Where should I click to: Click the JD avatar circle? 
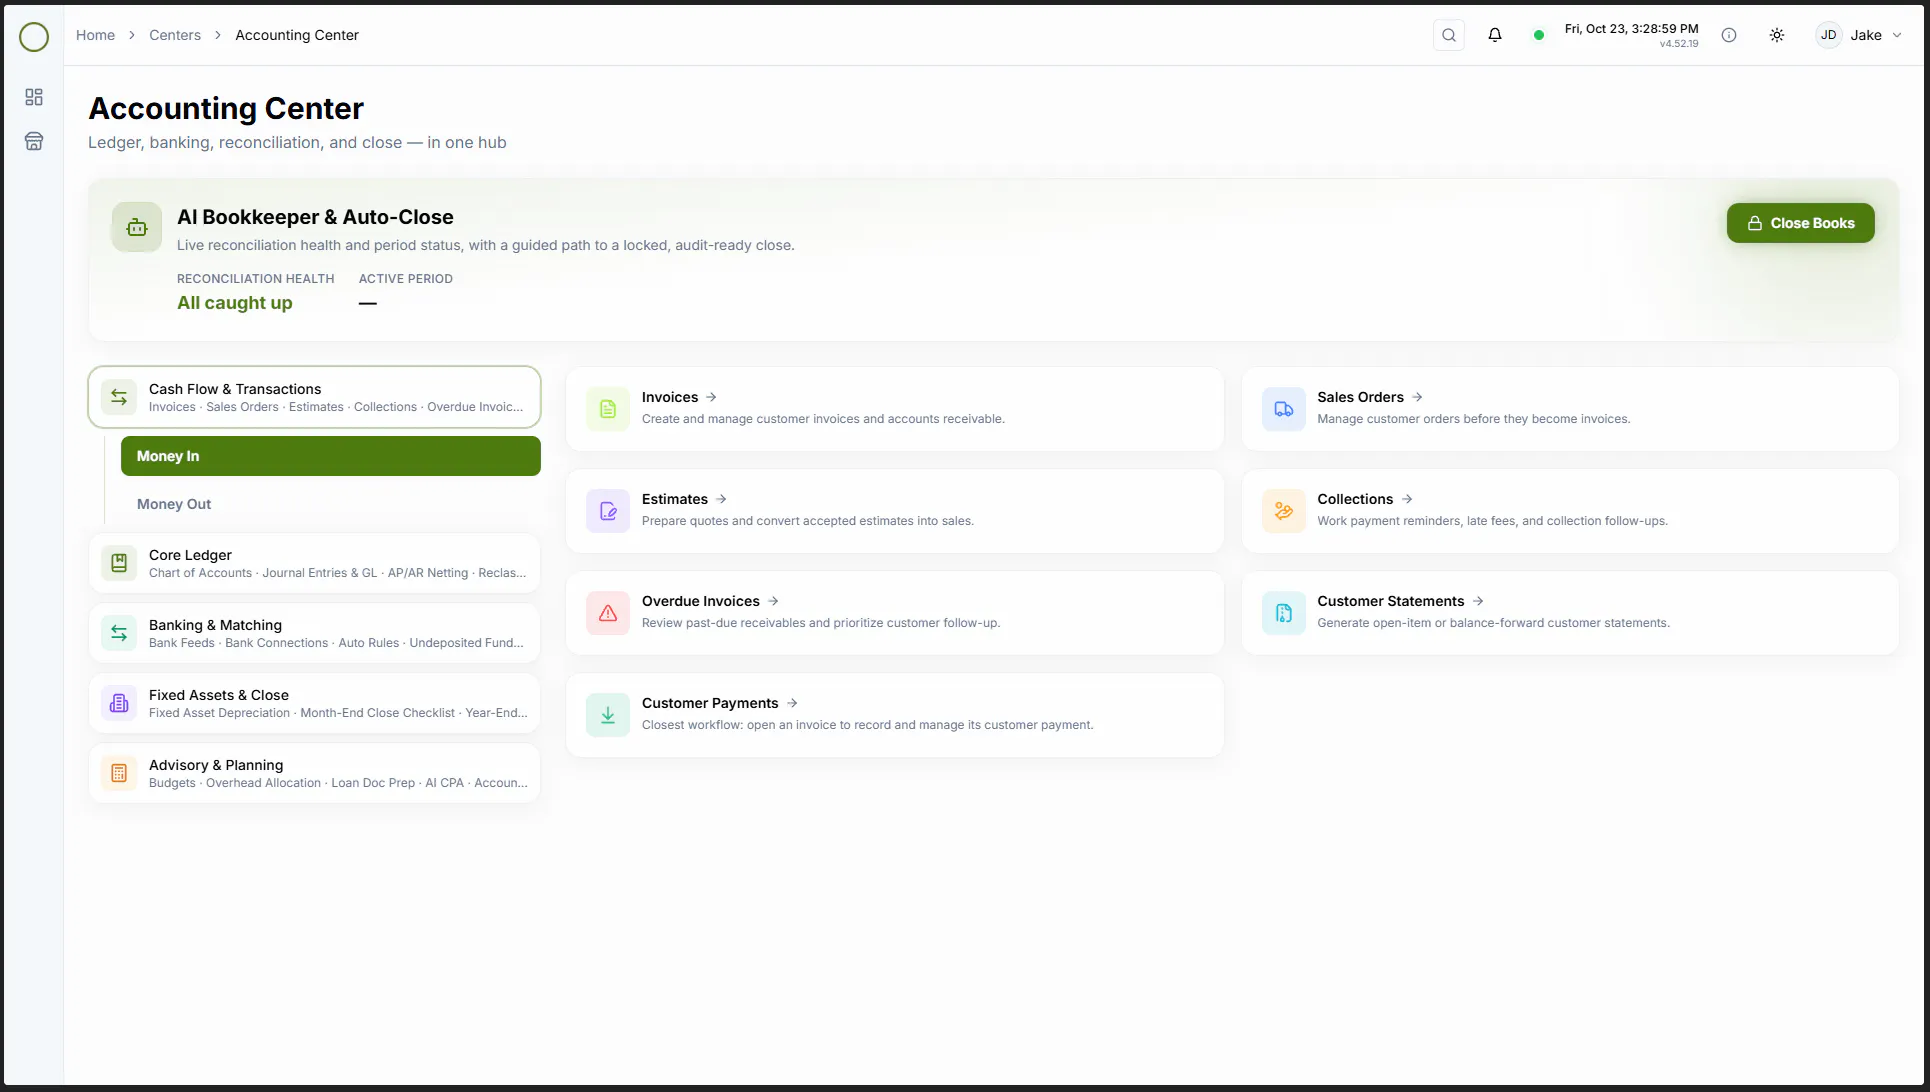(x=1828, y=35)
